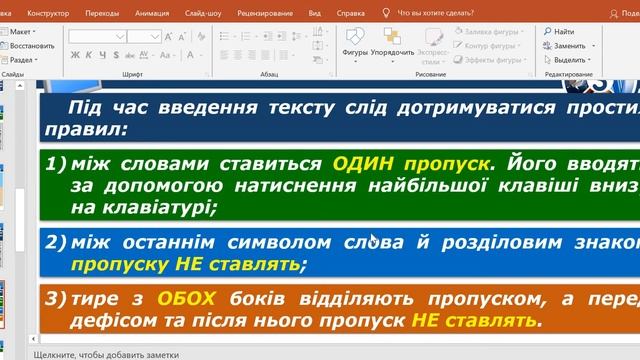Screen dimensions: 640x360
Task: Open Шрифт group dialog launcher
Action: (207, 75)
